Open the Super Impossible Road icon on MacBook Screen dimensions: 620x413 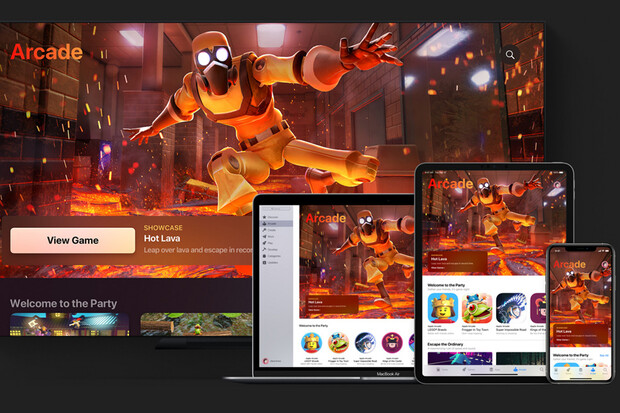pos(365,343)
